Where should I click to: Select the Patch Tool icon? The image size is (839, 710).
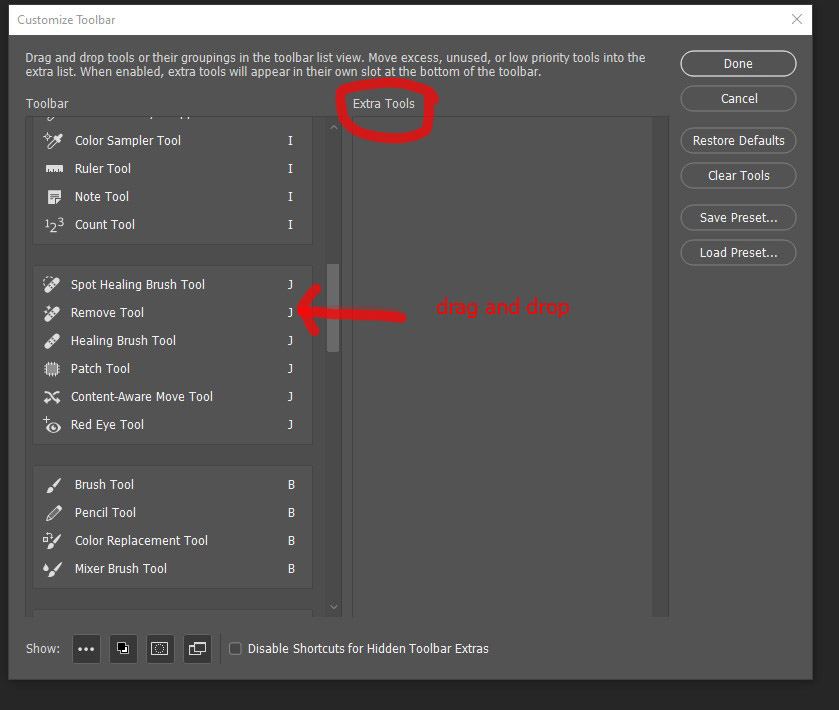52,368
